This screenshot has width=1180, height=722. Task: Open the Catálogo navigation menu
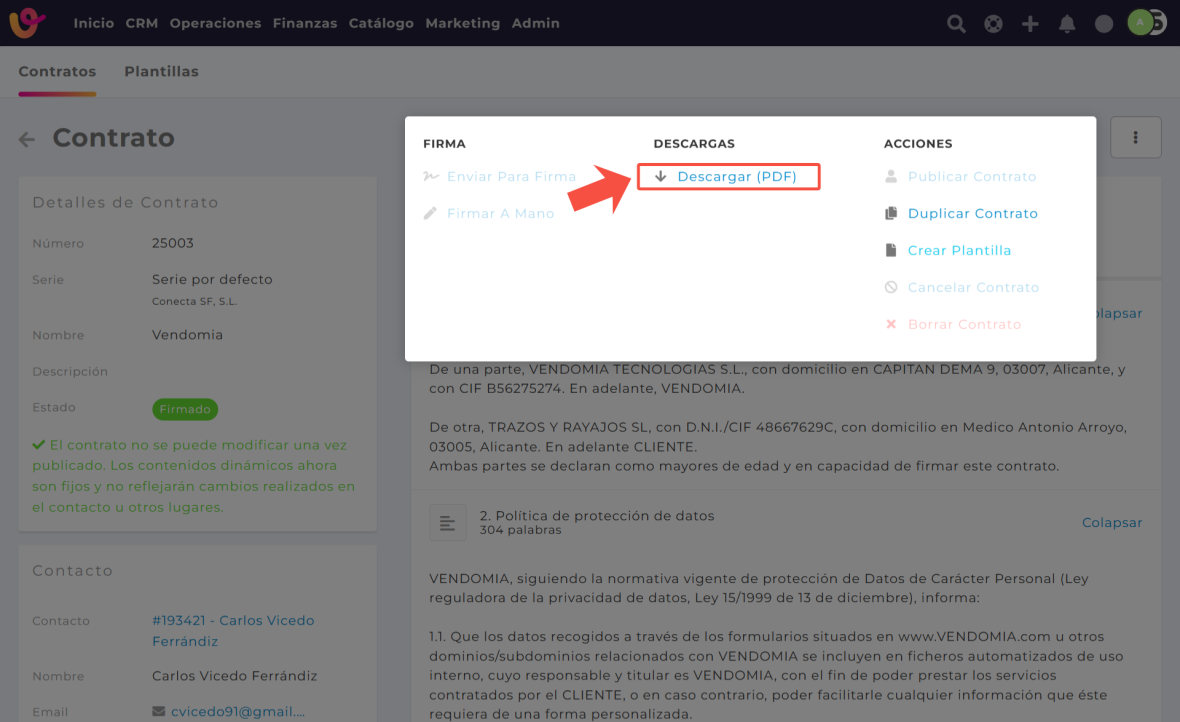pyautogui.click(x=381, y=23)
